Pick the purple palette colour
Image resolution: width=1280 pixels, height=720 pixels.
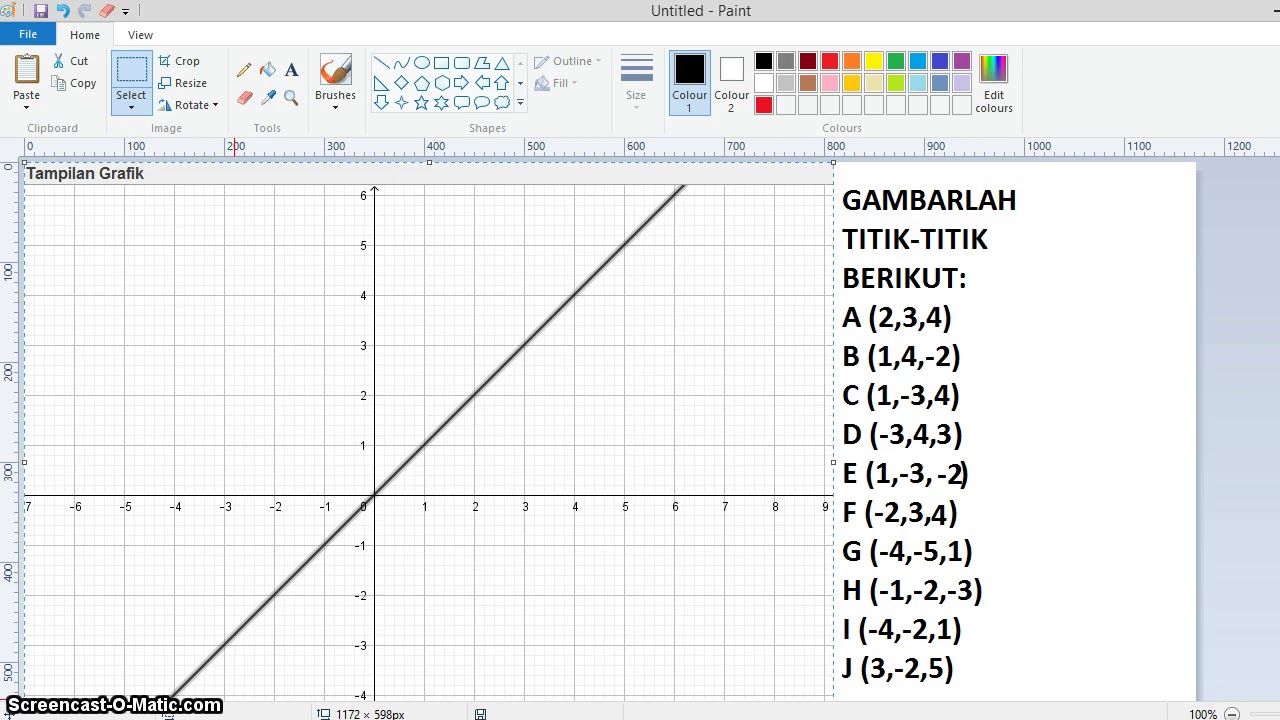tap(962, 61)
